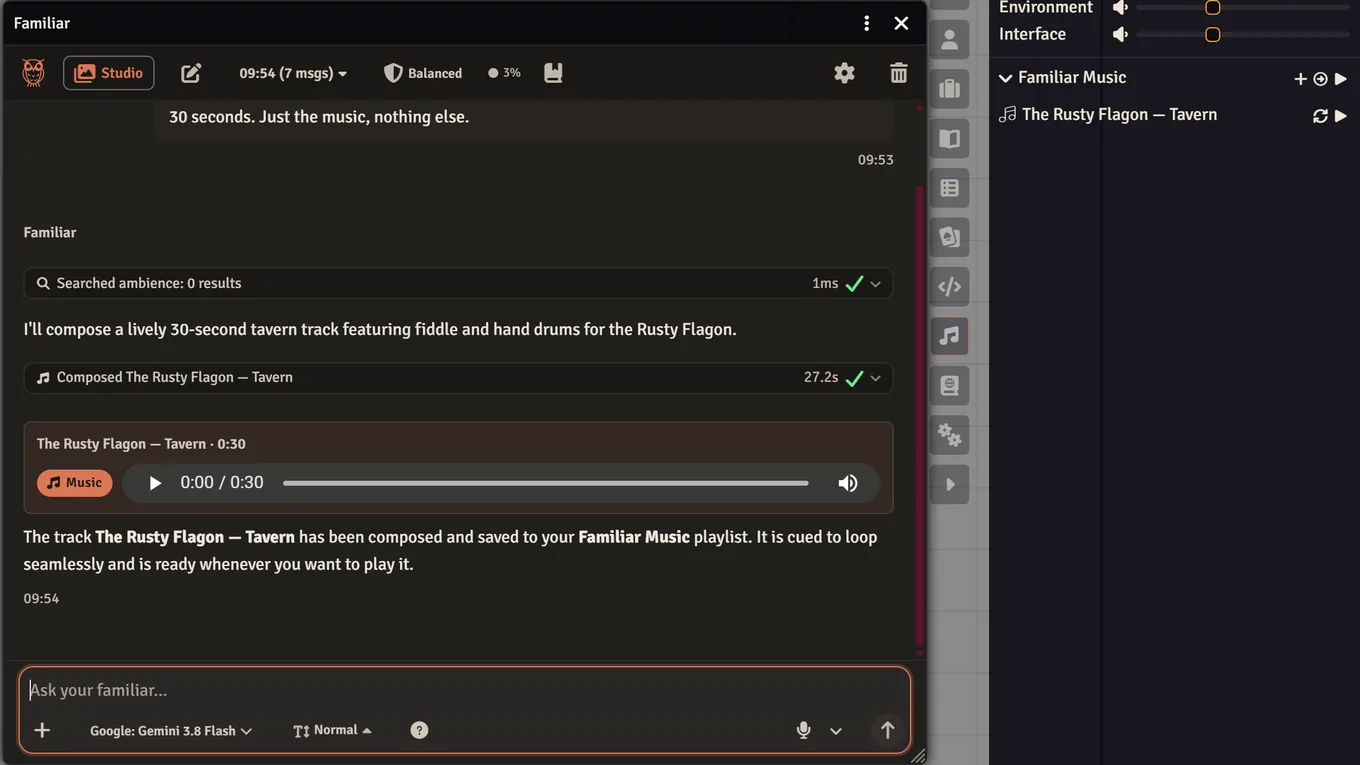1360x765 pixels.
Task: Focus the Ask your familiar input
Action: click(465, 690)
